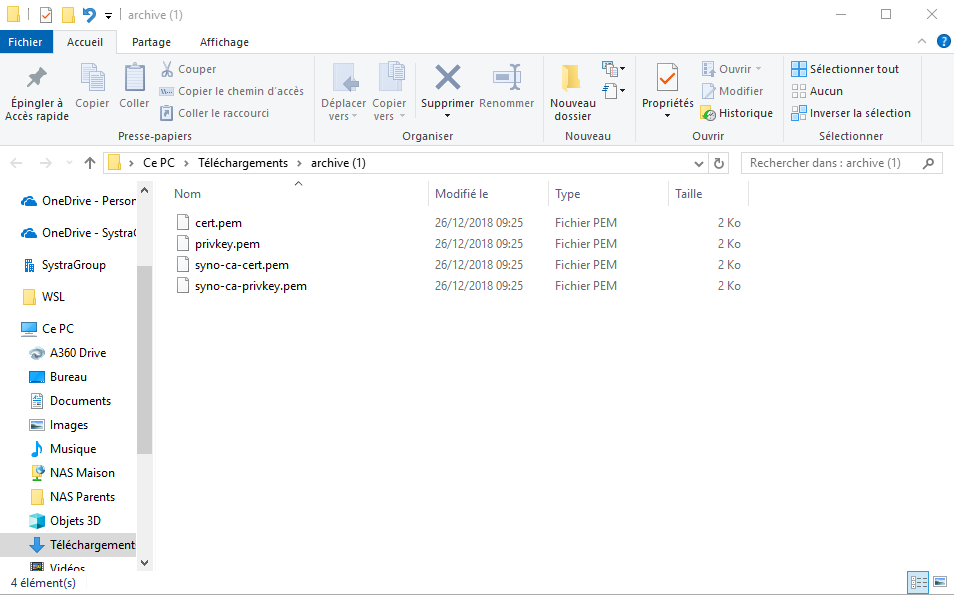This screenshot has width=954, height=595.
Task: Collapse the ribbon with the chevron arrow
Action: coord(923,41)
